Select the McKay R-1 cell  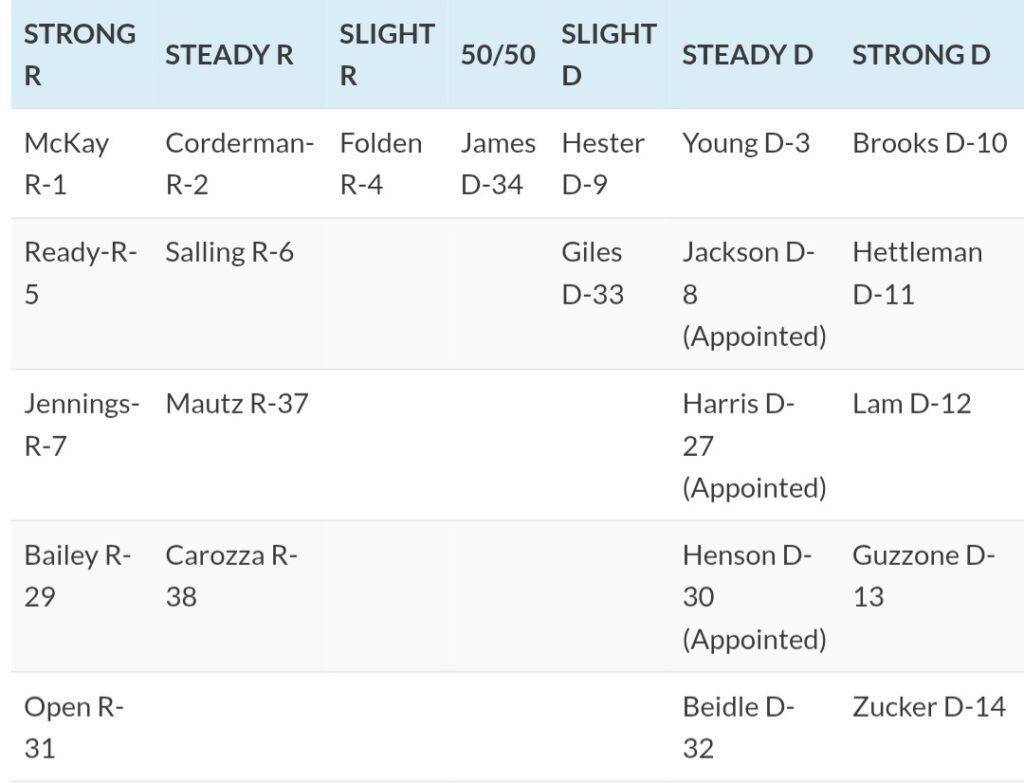point(66,163)
